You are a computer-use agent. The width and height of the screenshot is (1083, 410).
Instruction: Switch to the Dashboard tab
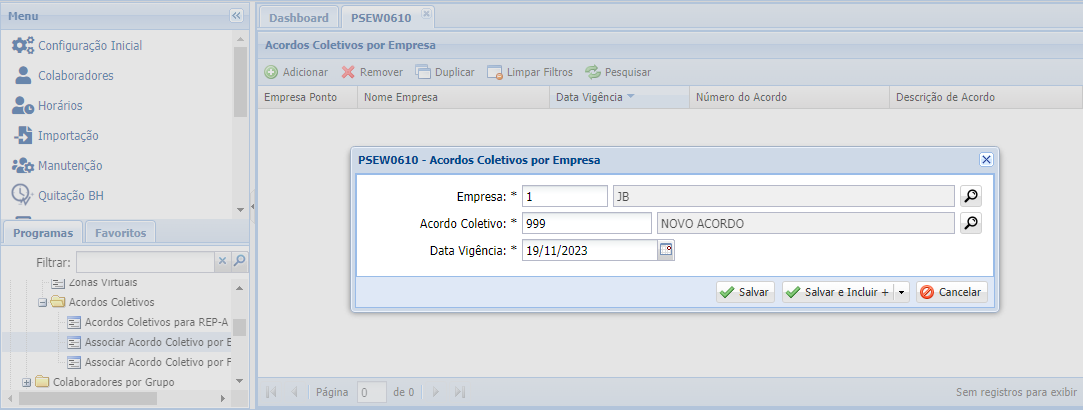(x=298, y=17)
